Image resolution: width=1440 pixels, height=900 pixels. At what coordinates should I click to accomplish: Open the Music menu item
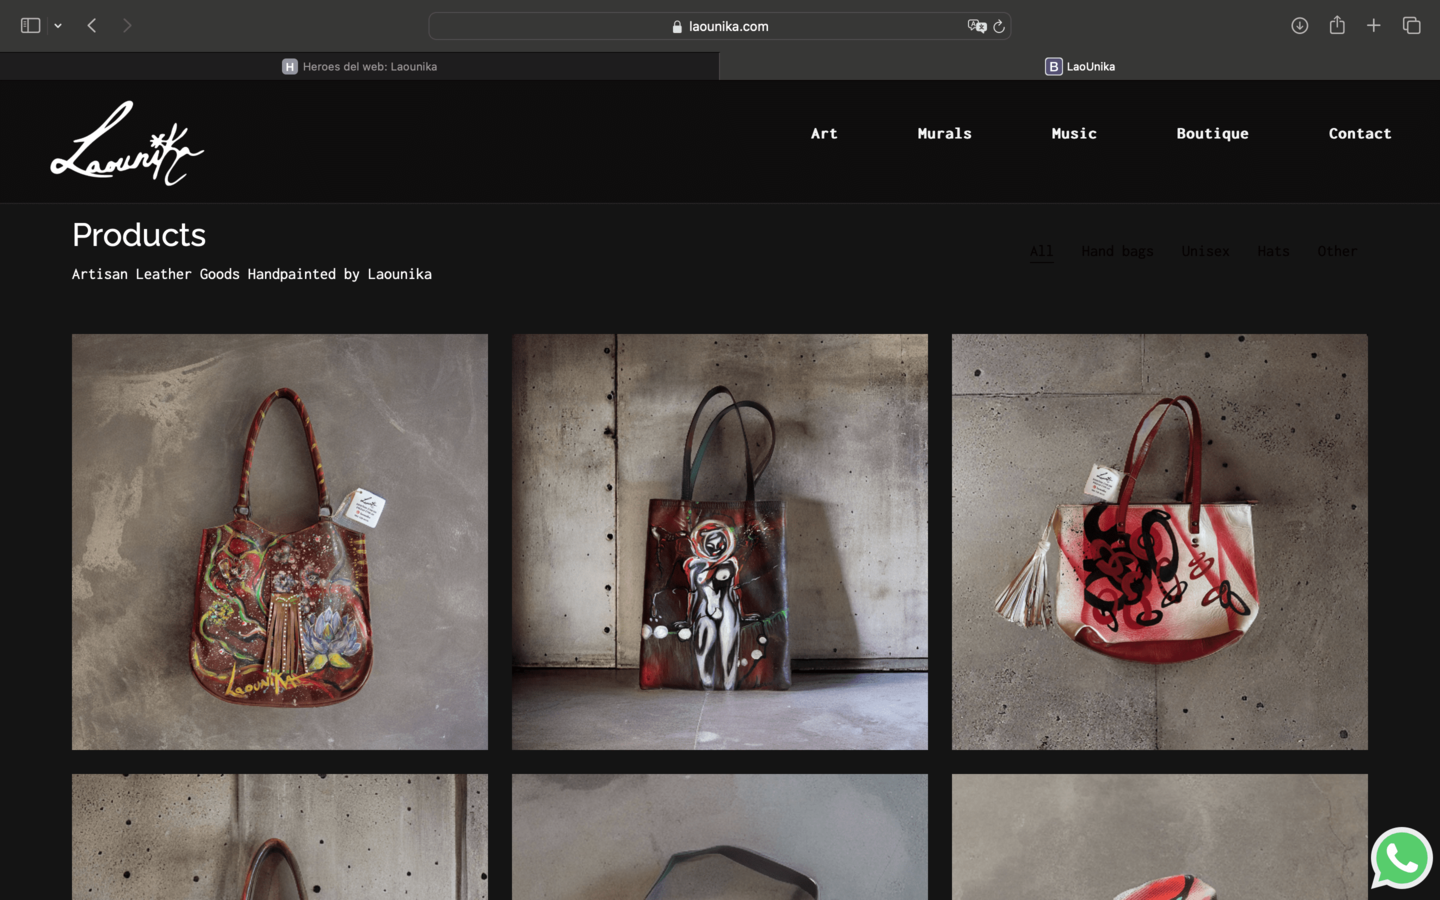tap(1074, 133)
